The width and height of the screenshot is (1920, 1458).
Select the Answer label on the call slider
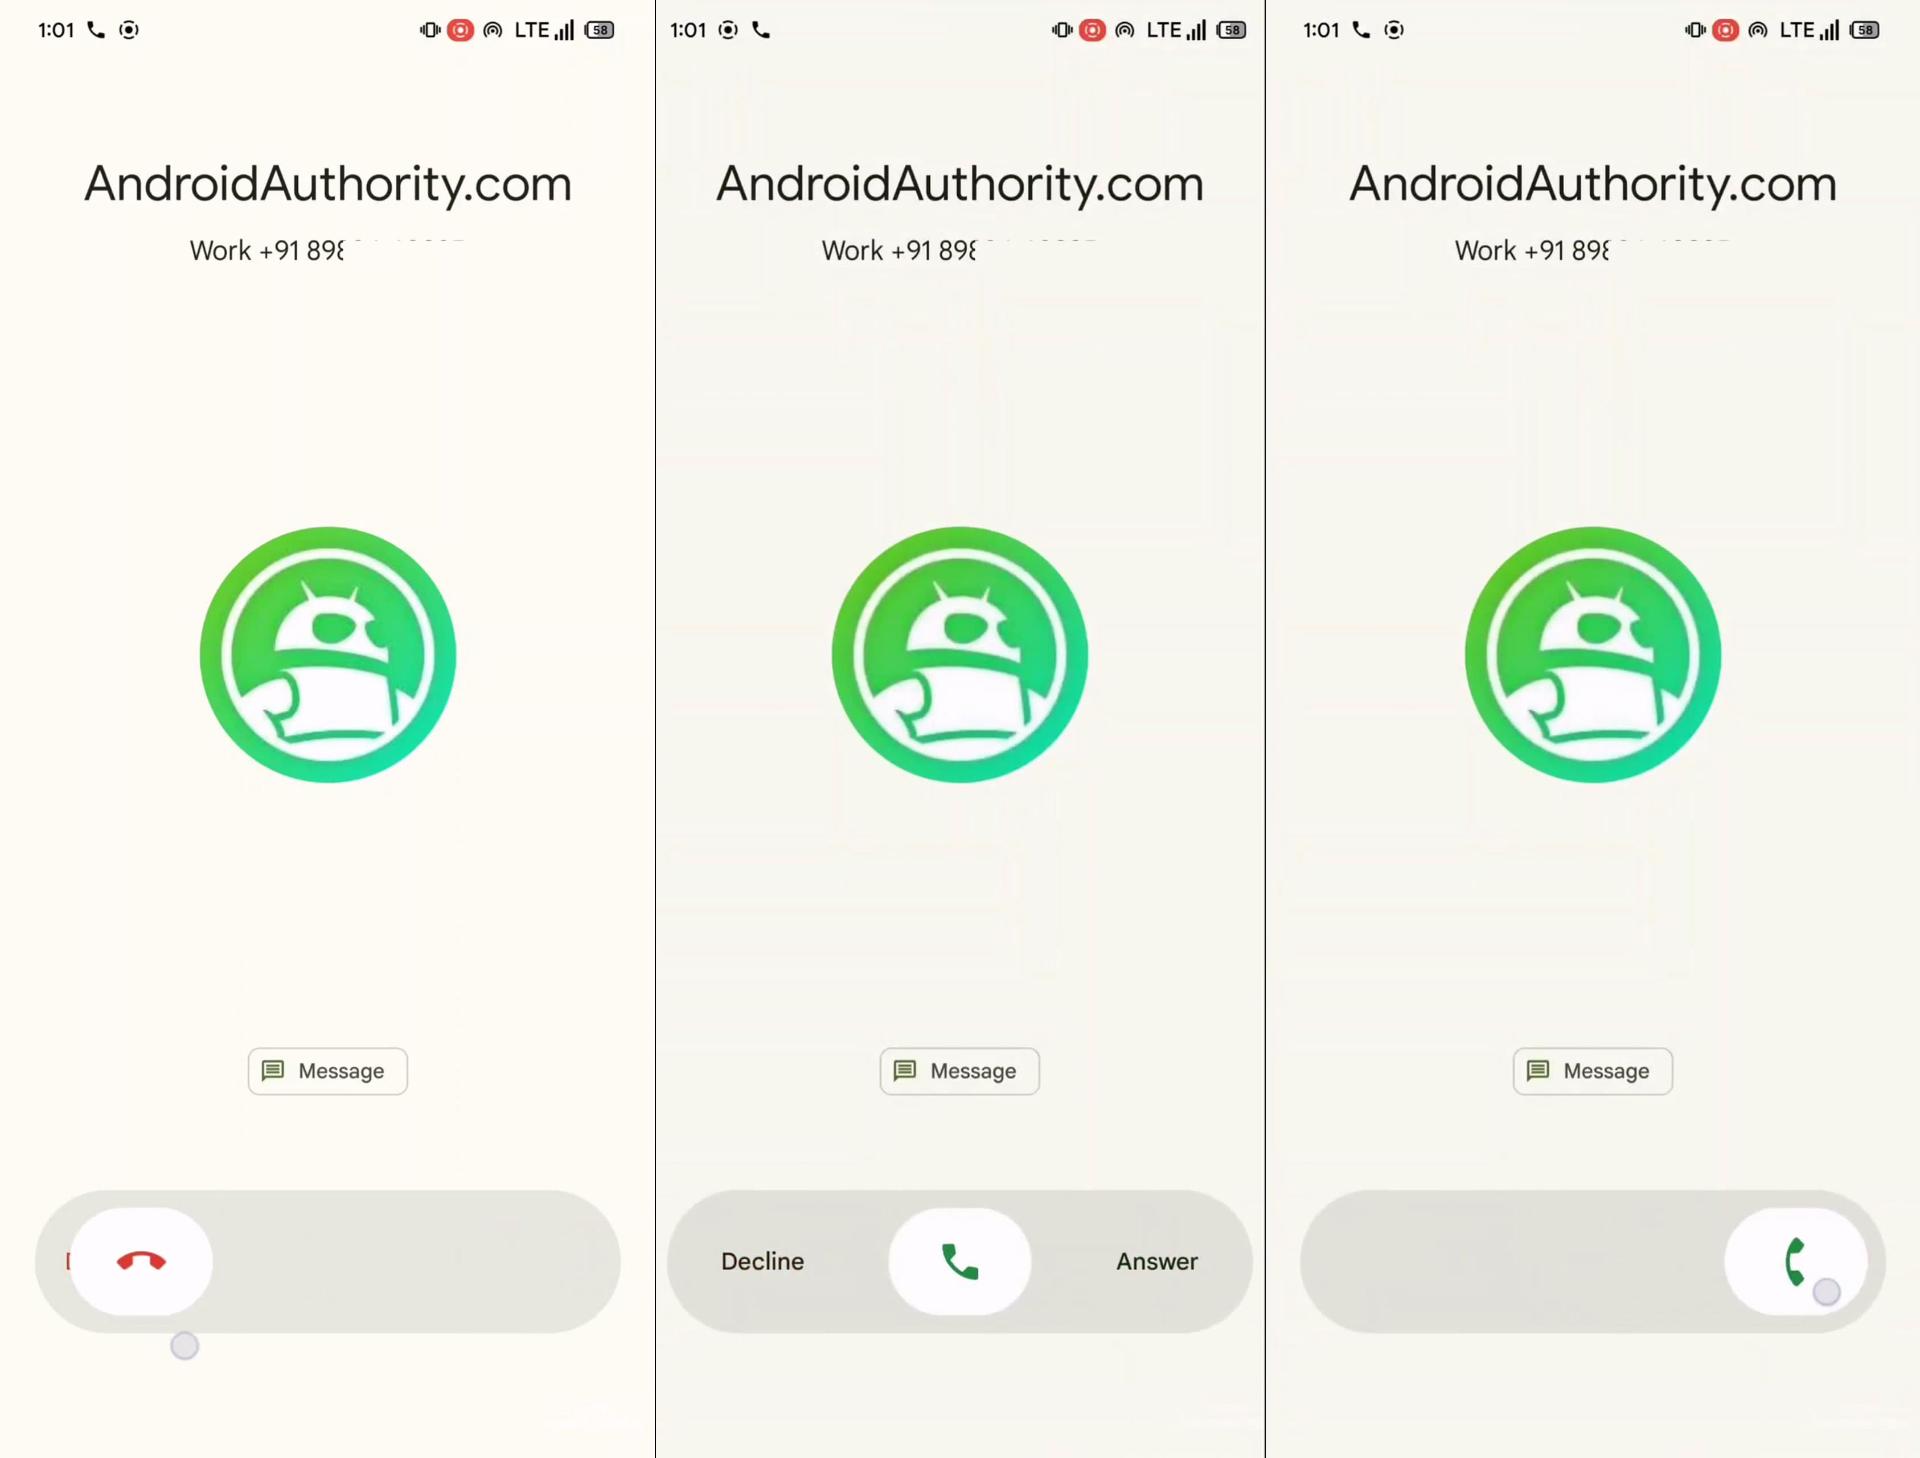tap(1157, 1261)
